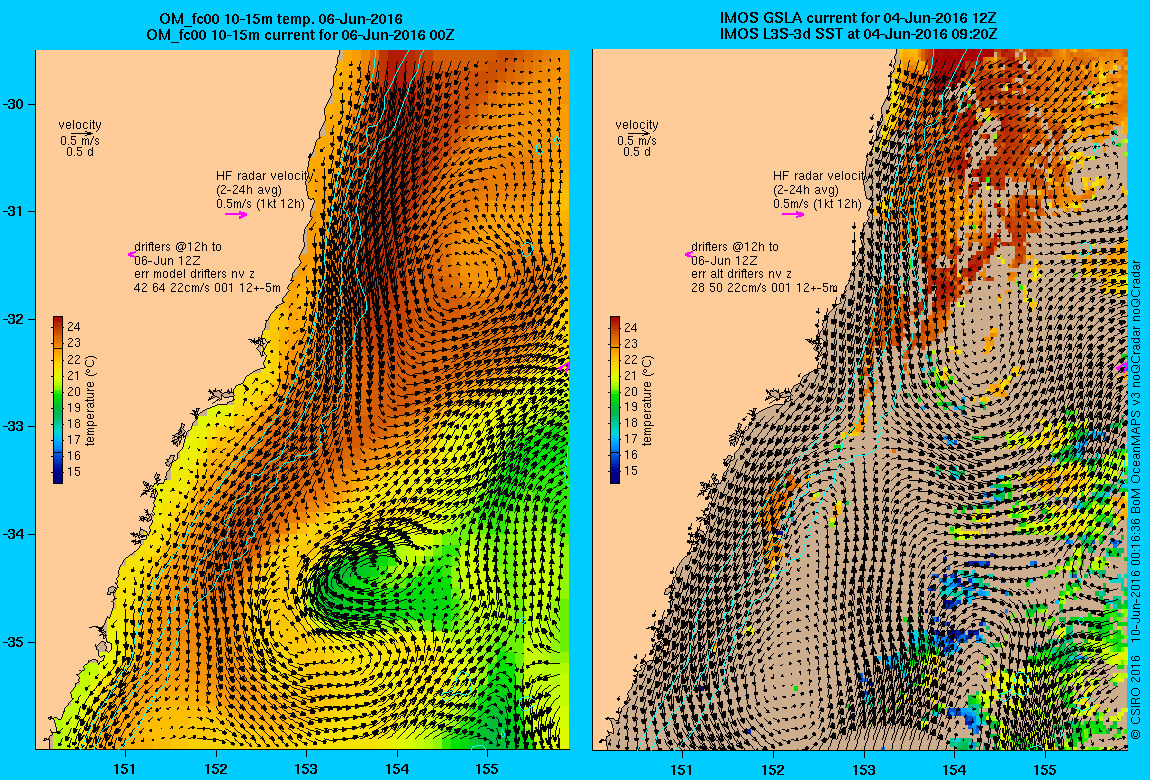Click the '16' value on right color bar
Image resolution: width=1150 pixels, height=780 pixels.
point(631,455)
